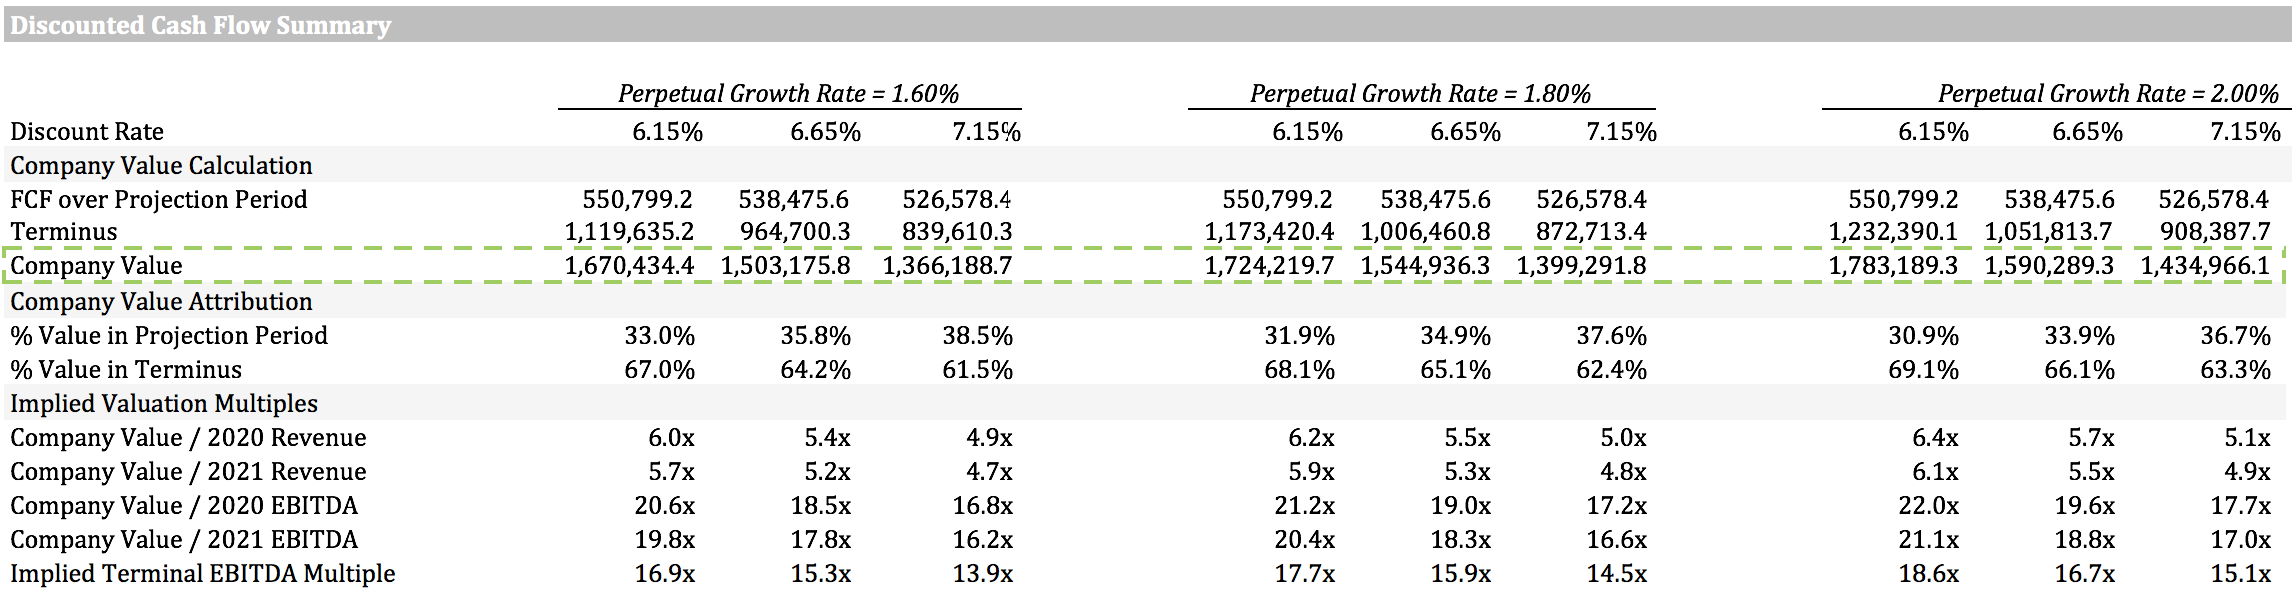Image resolution: width=2292 pixels, height=604 pixels.
Task: Click the Discount Rate row label
Action: (x=87, y=132)
